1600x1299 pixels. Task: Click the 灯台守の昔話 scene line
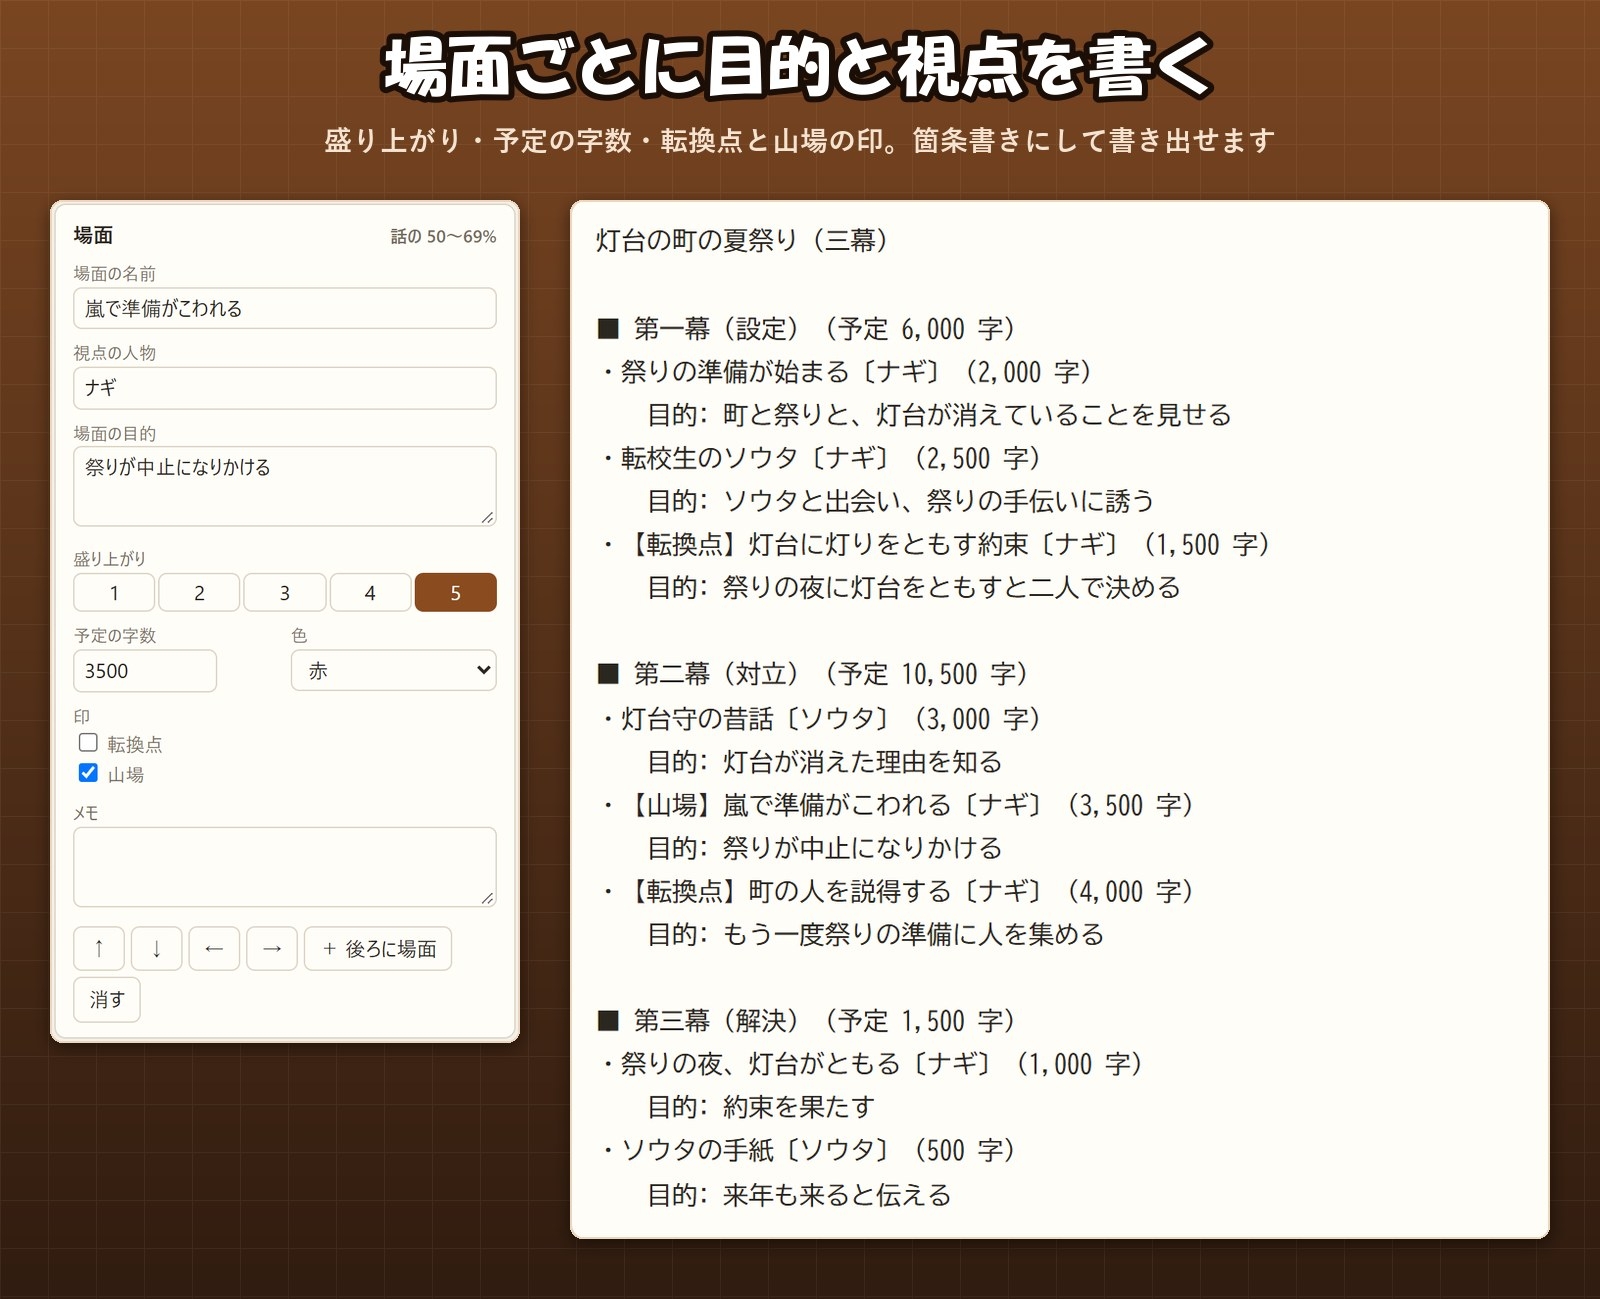pos(820,718)
